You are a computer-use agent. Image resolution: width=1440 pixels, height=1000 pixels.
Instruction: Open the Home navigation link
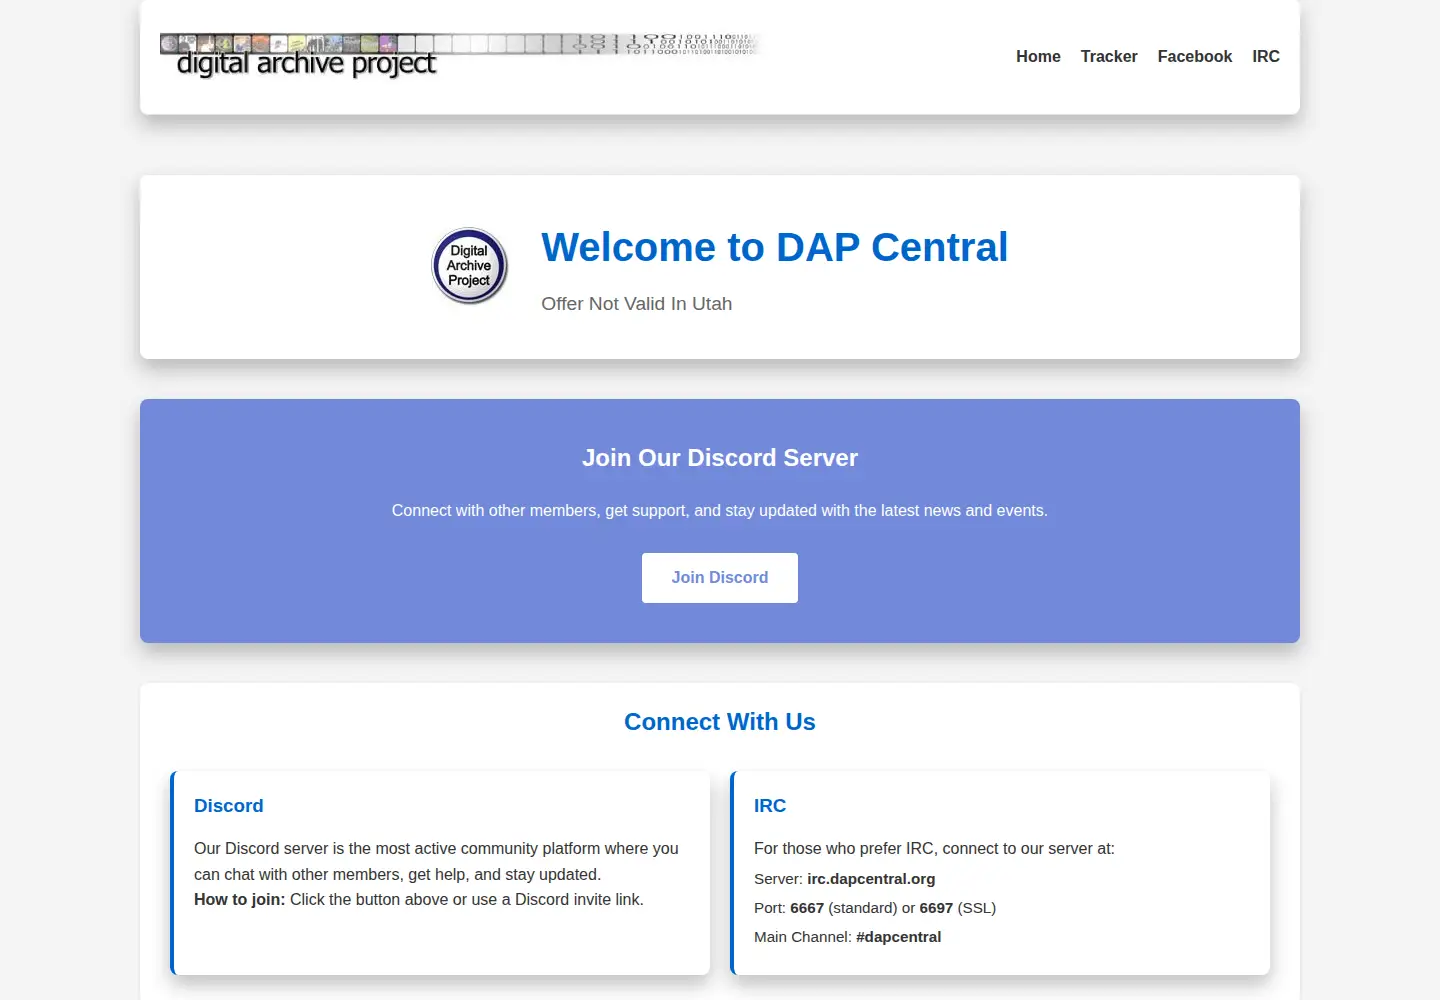[x=1038, y=57]
